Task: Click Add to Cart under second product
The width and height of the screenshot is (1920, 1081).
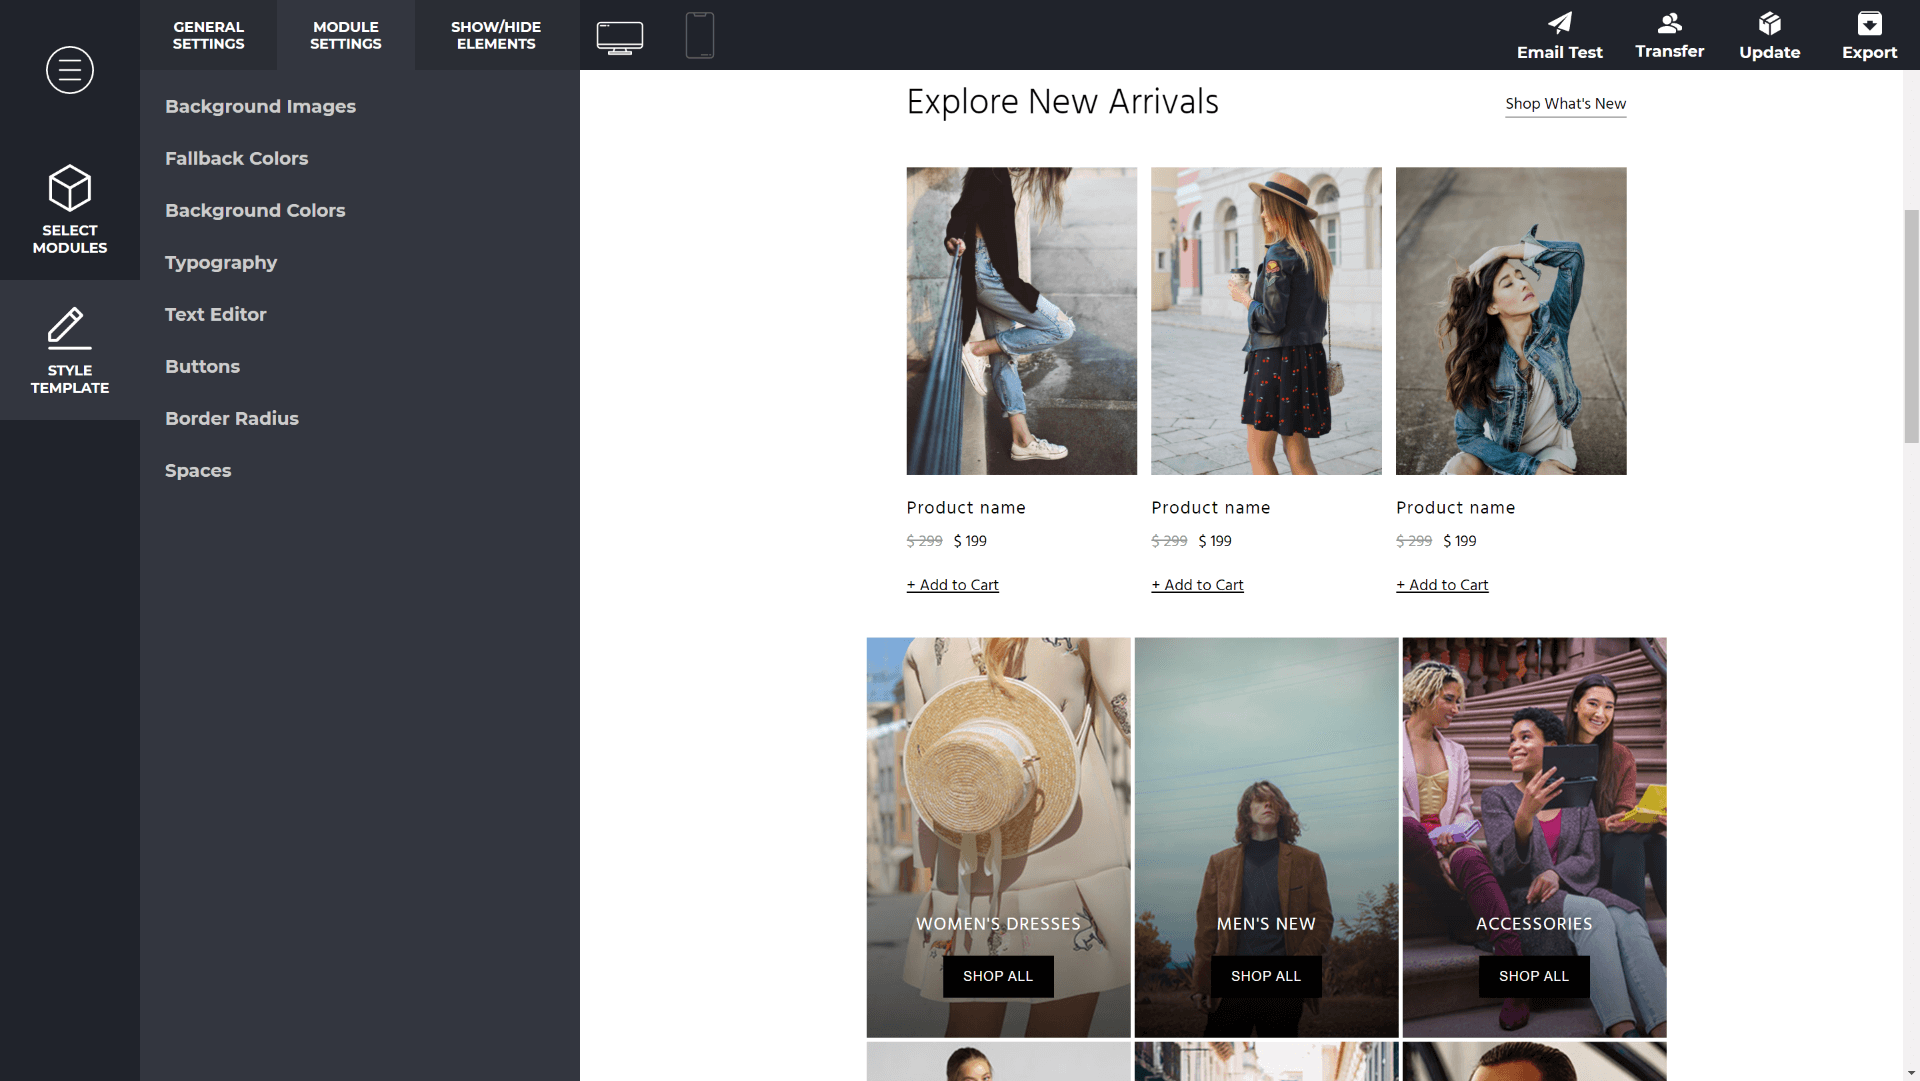Action: tap(1198, 585)
